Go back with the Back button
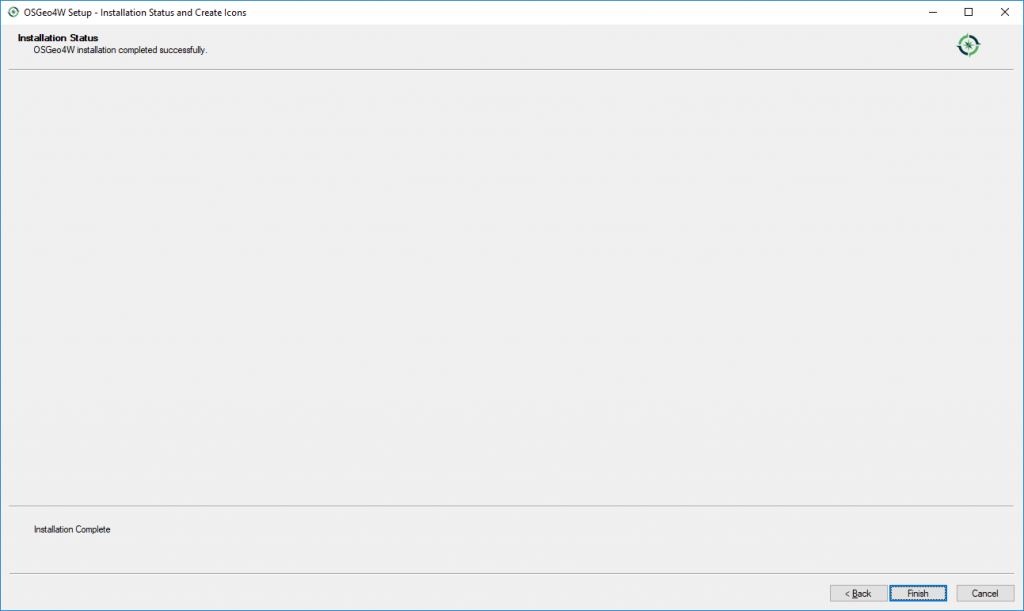 [x=858, y=593]
